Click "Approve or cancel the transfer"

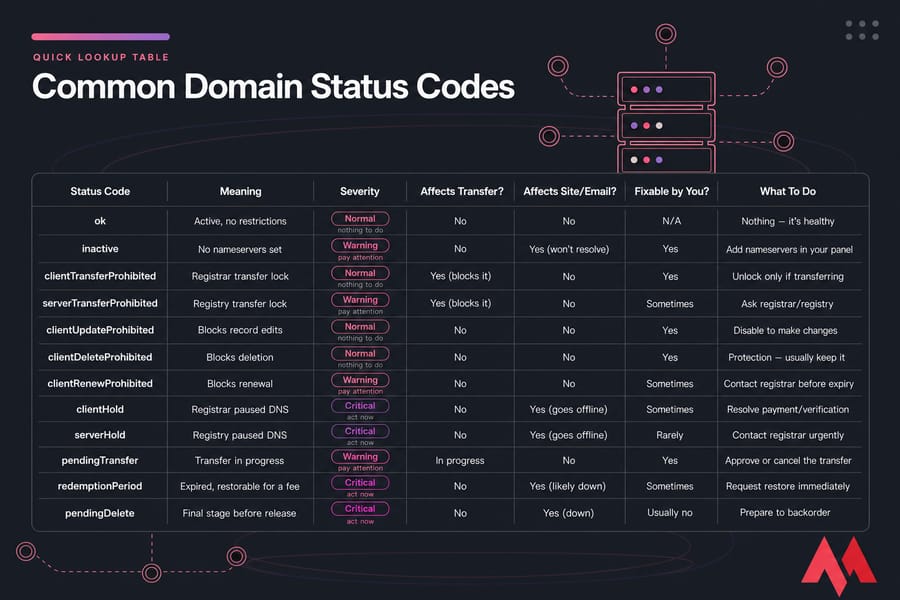(788, 460)
